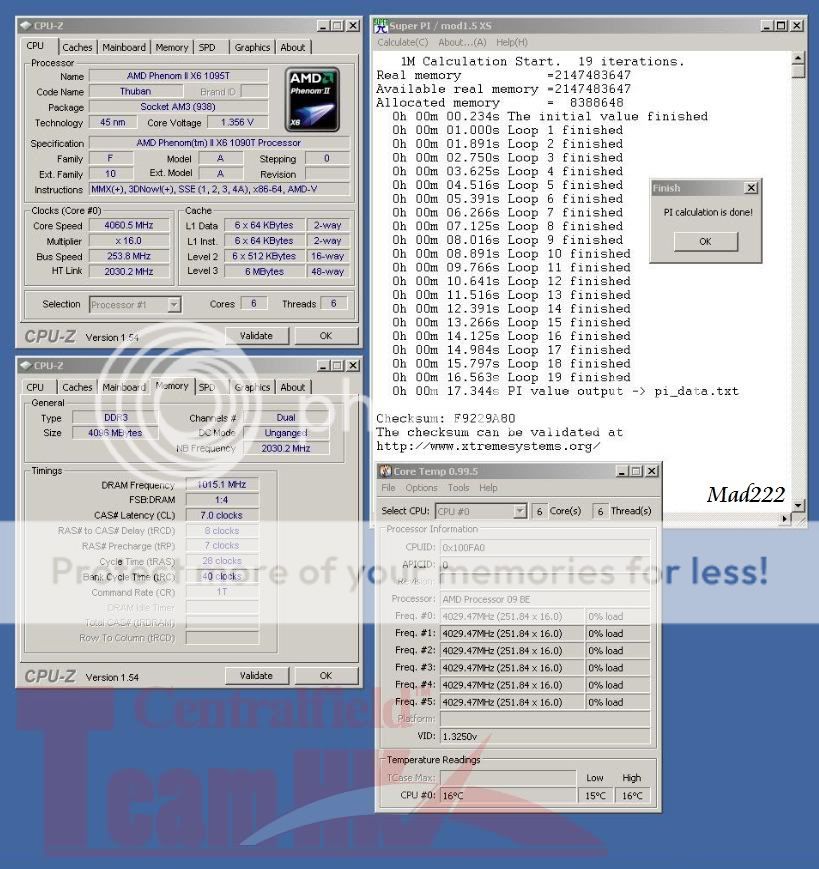Open the Tools menu in Core Temp
Viewport: 819px width, 869px height.
click(x=458, y=488)
